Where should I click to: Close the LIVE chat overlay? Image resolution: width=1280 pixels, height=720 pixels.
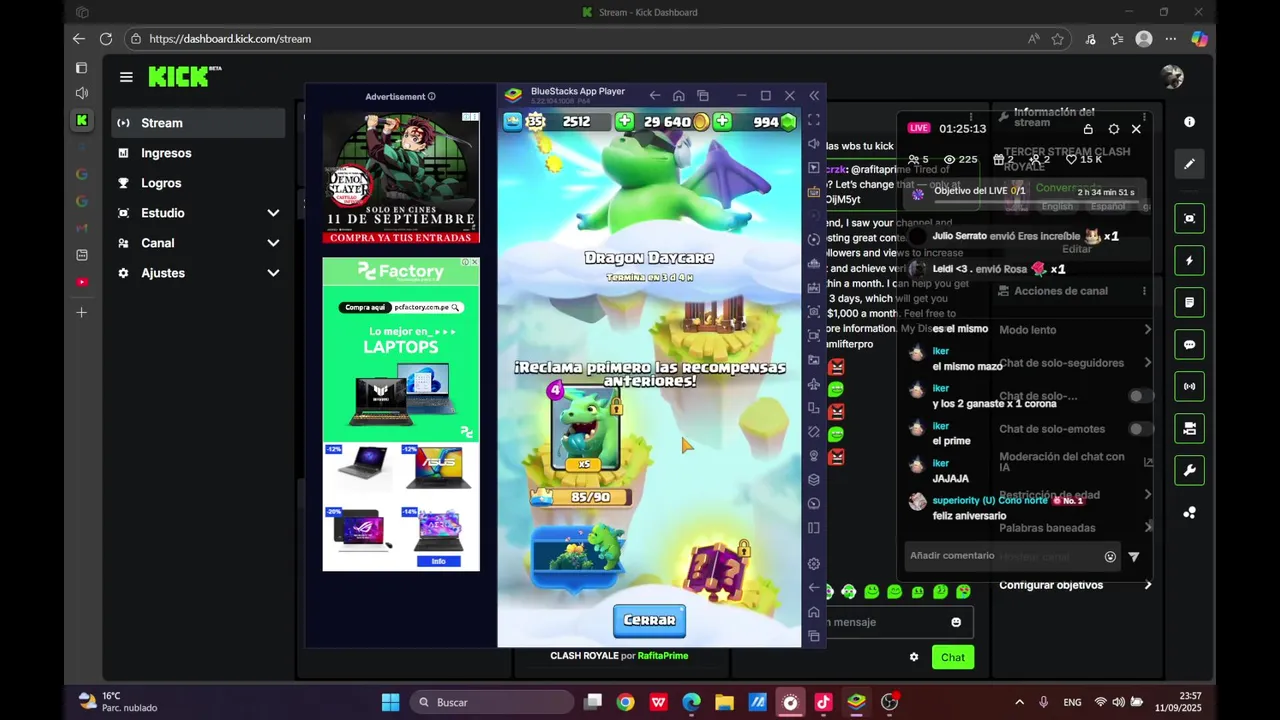(1136, 129)
